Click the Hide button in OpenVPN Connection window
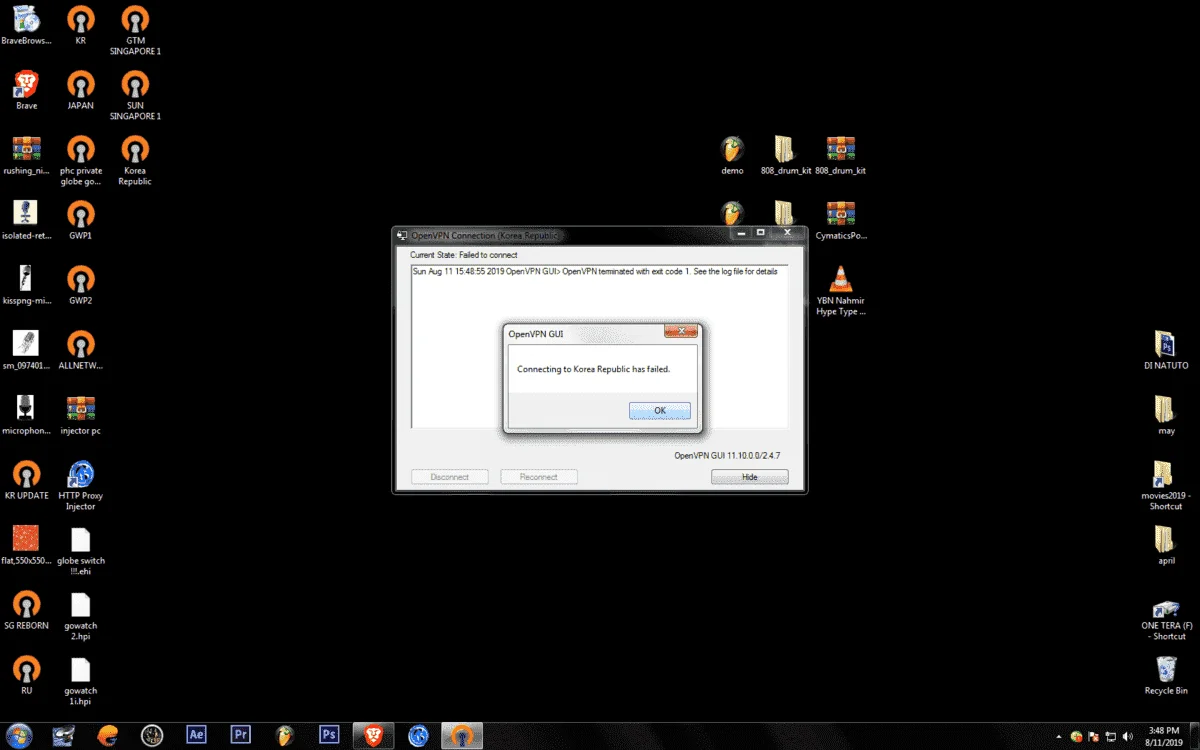 coord(750,477)
